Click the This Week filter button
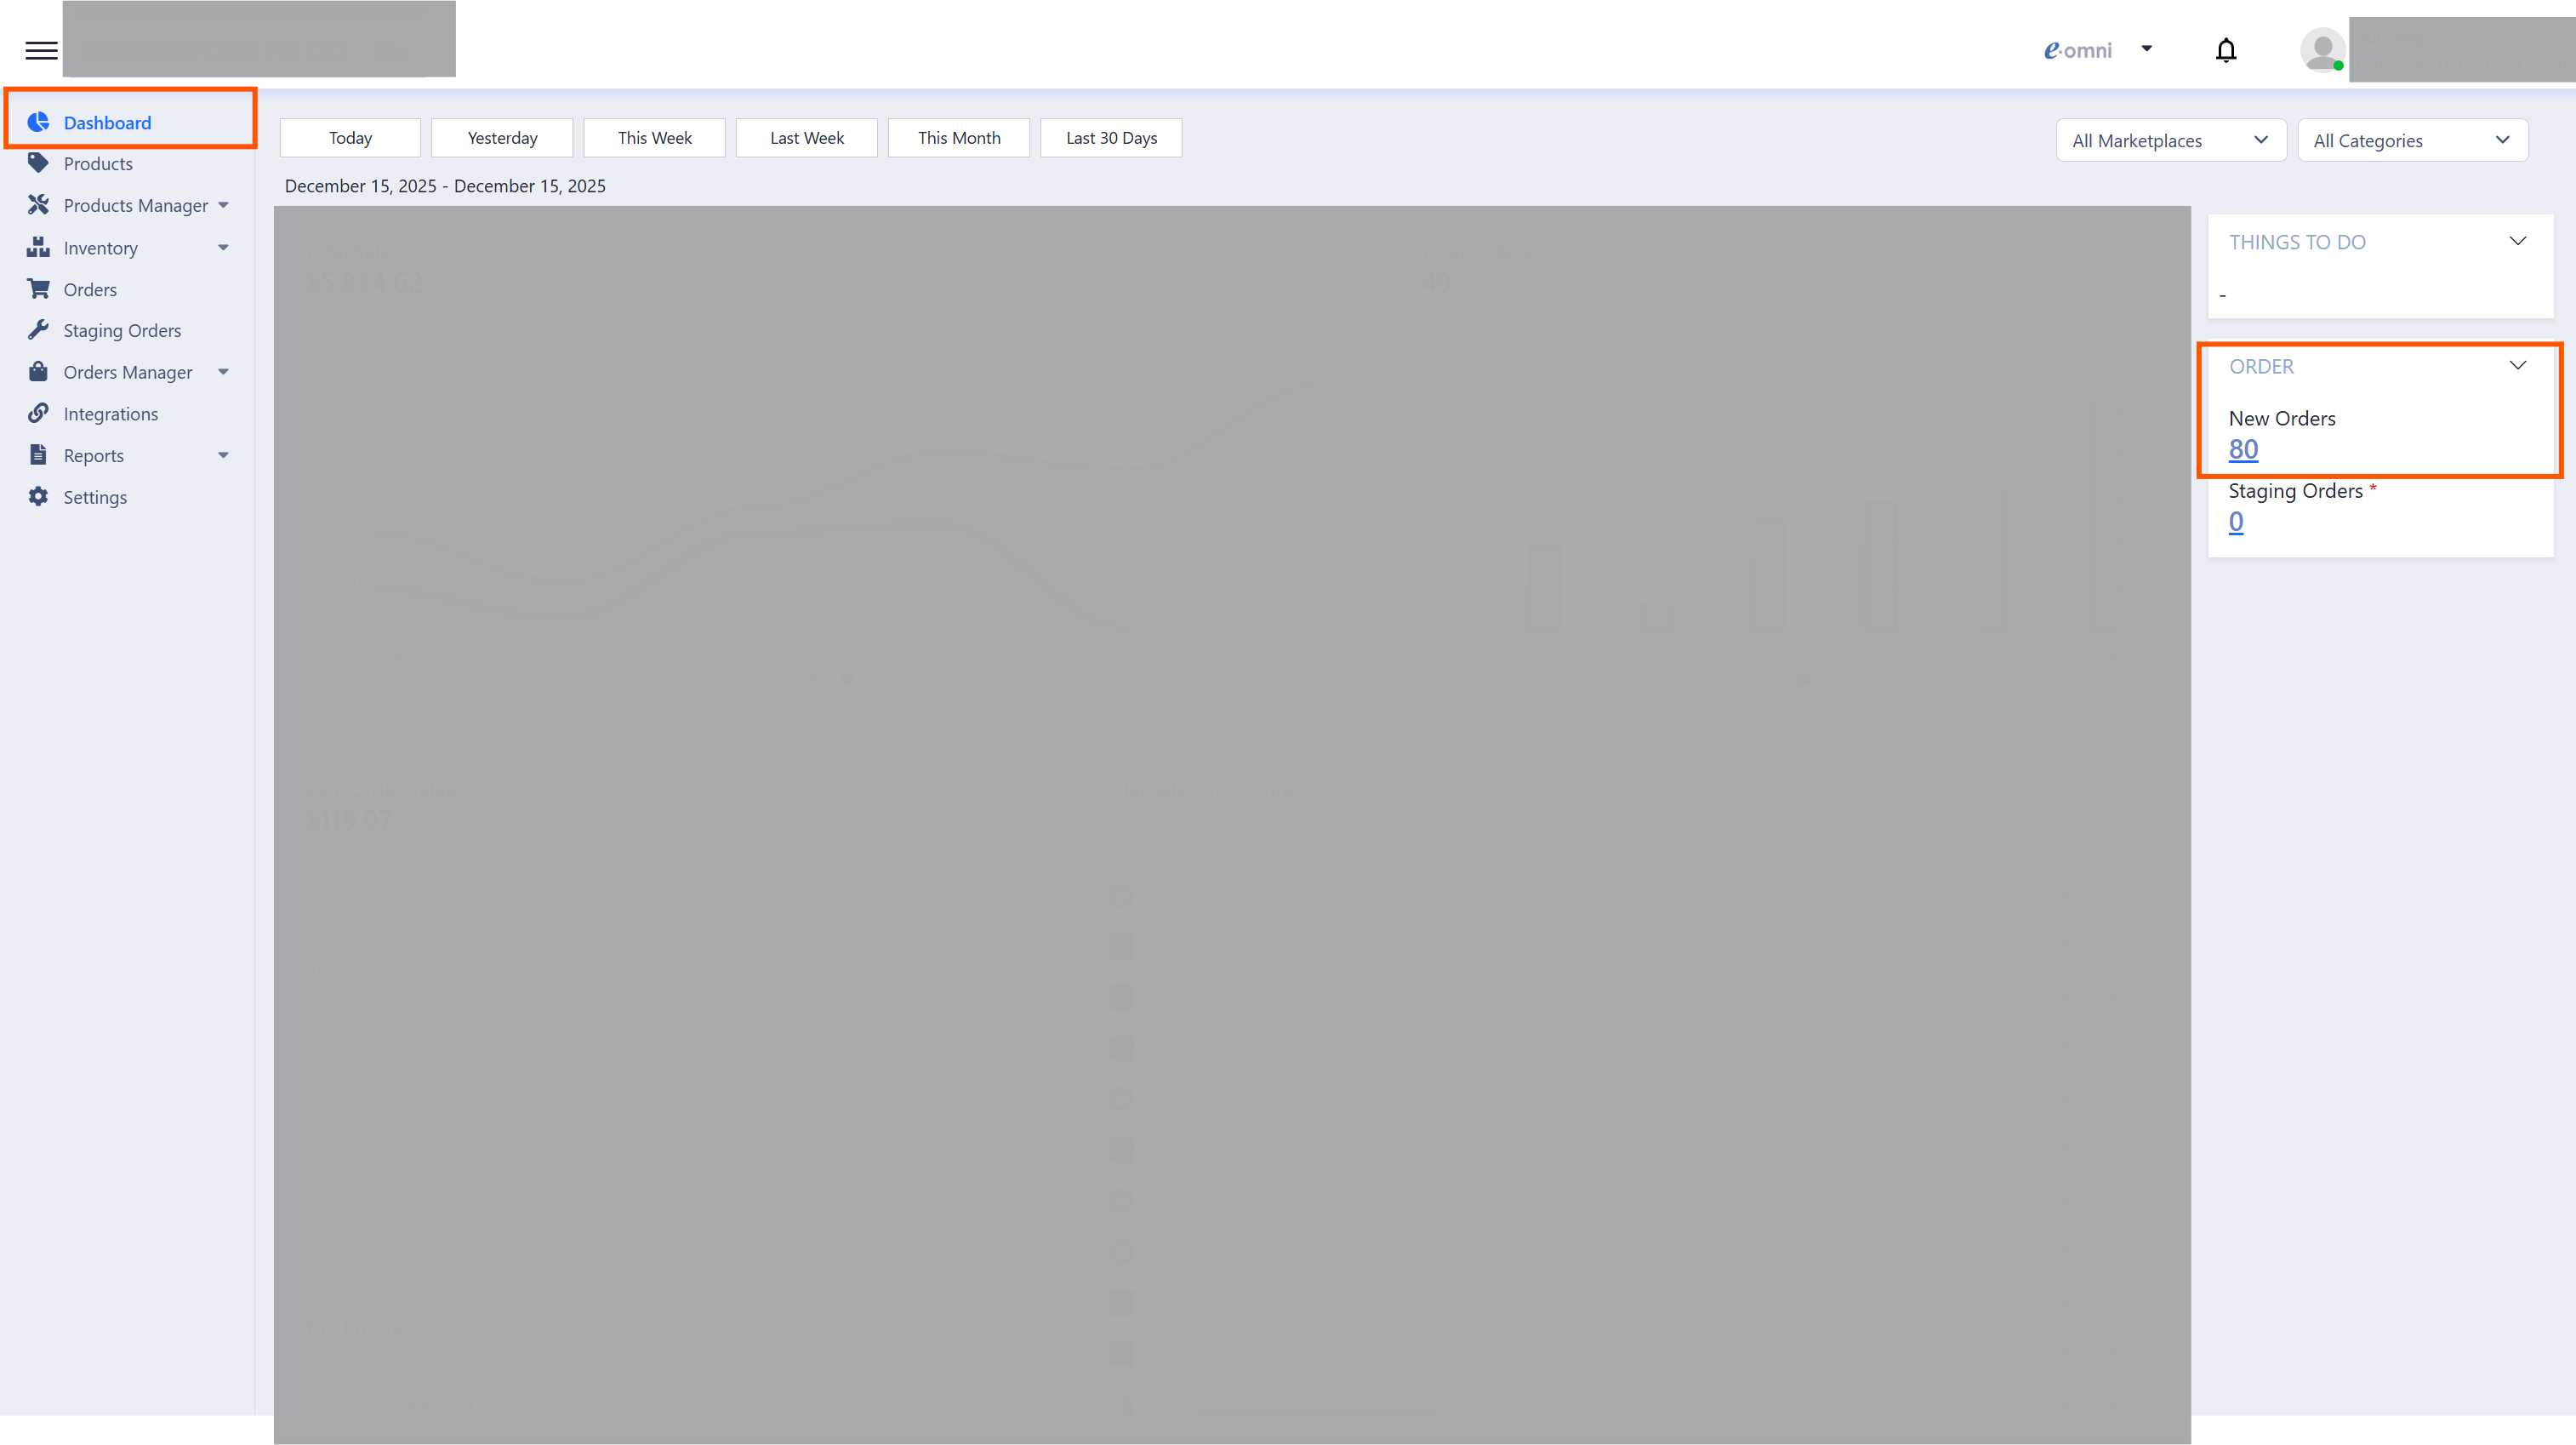 [654, 138]
